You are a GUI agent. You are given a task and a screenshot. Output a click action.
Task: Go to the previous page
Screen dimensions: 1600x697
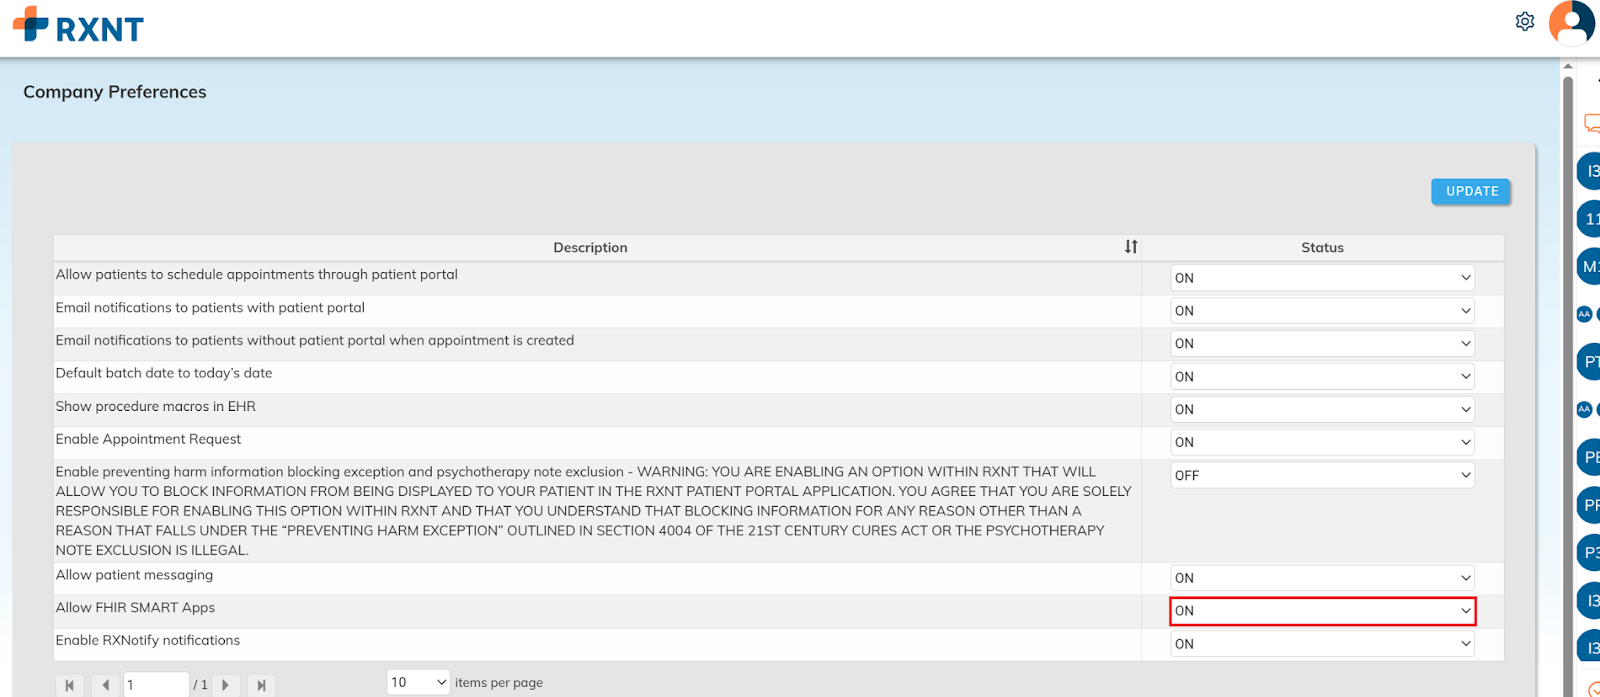(x=105, y=685)
